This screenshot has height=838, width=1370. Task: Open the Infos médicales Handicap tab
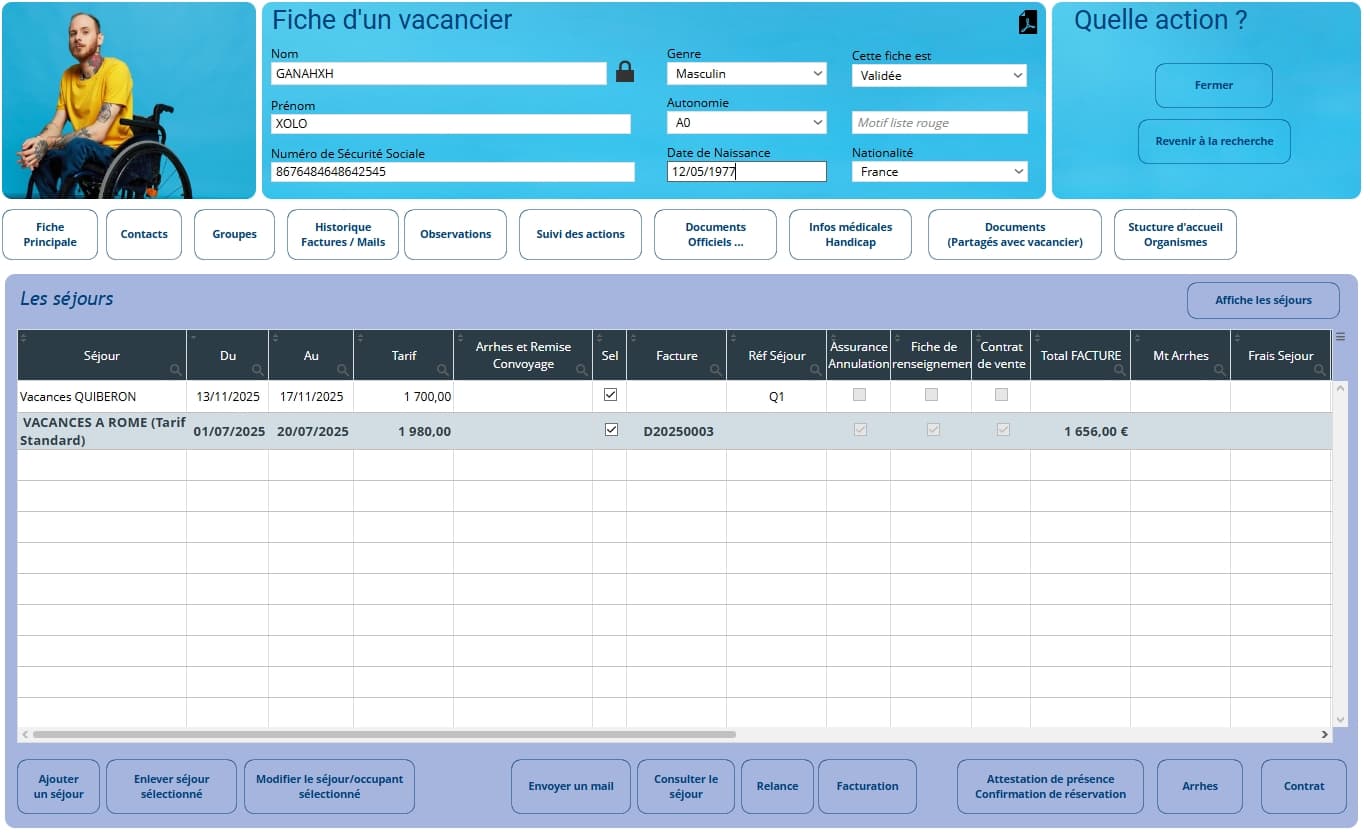[x=850, y=234]
